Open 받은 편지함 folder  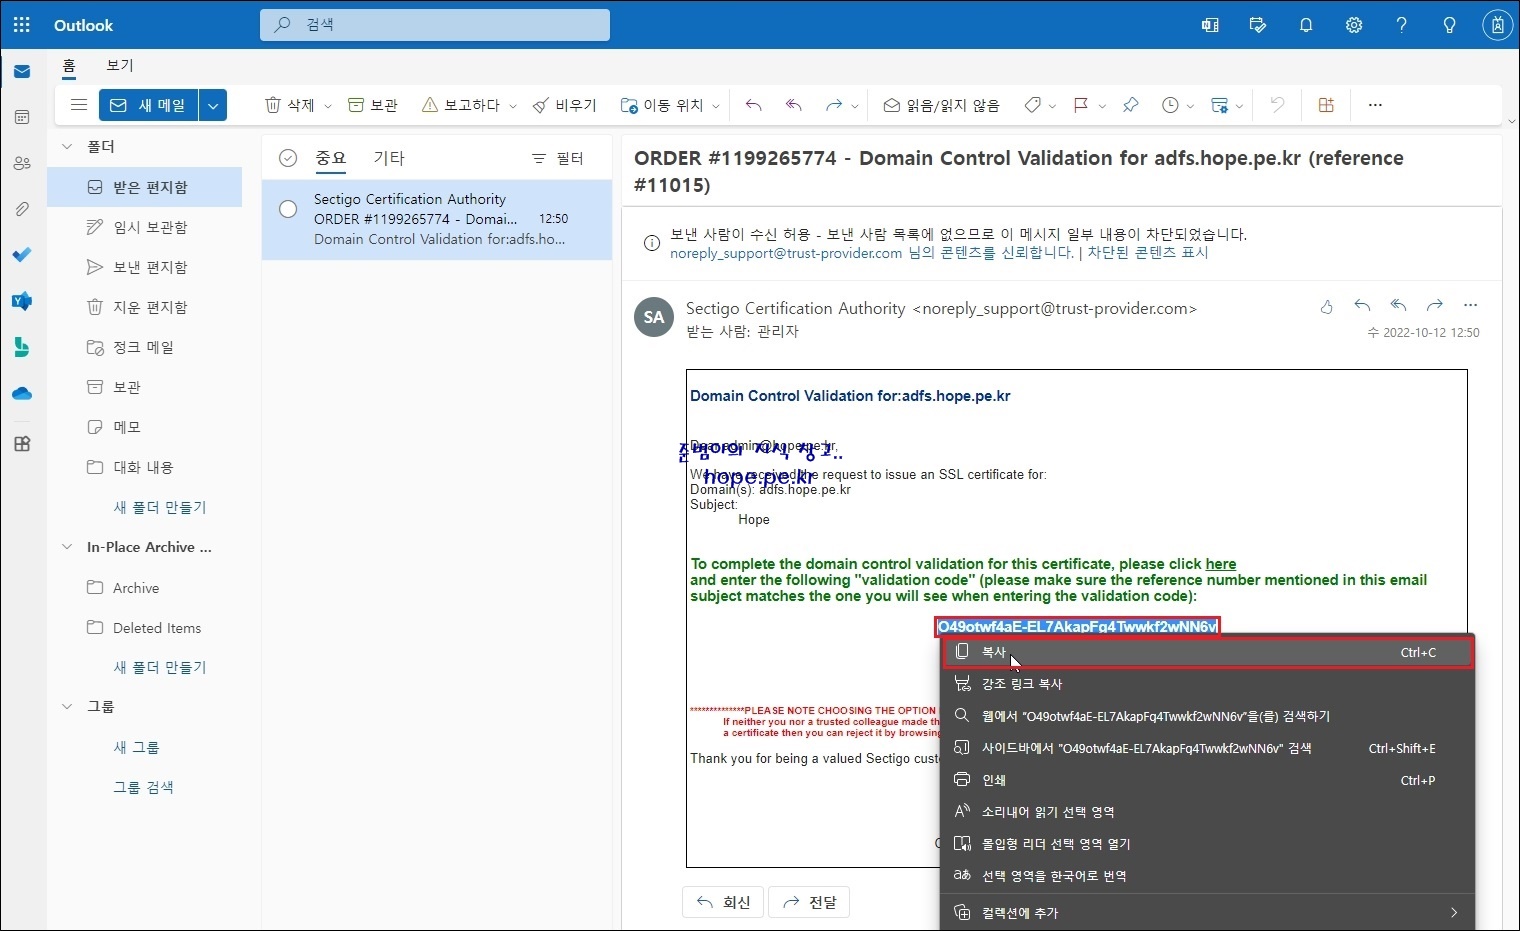point(145,187)
